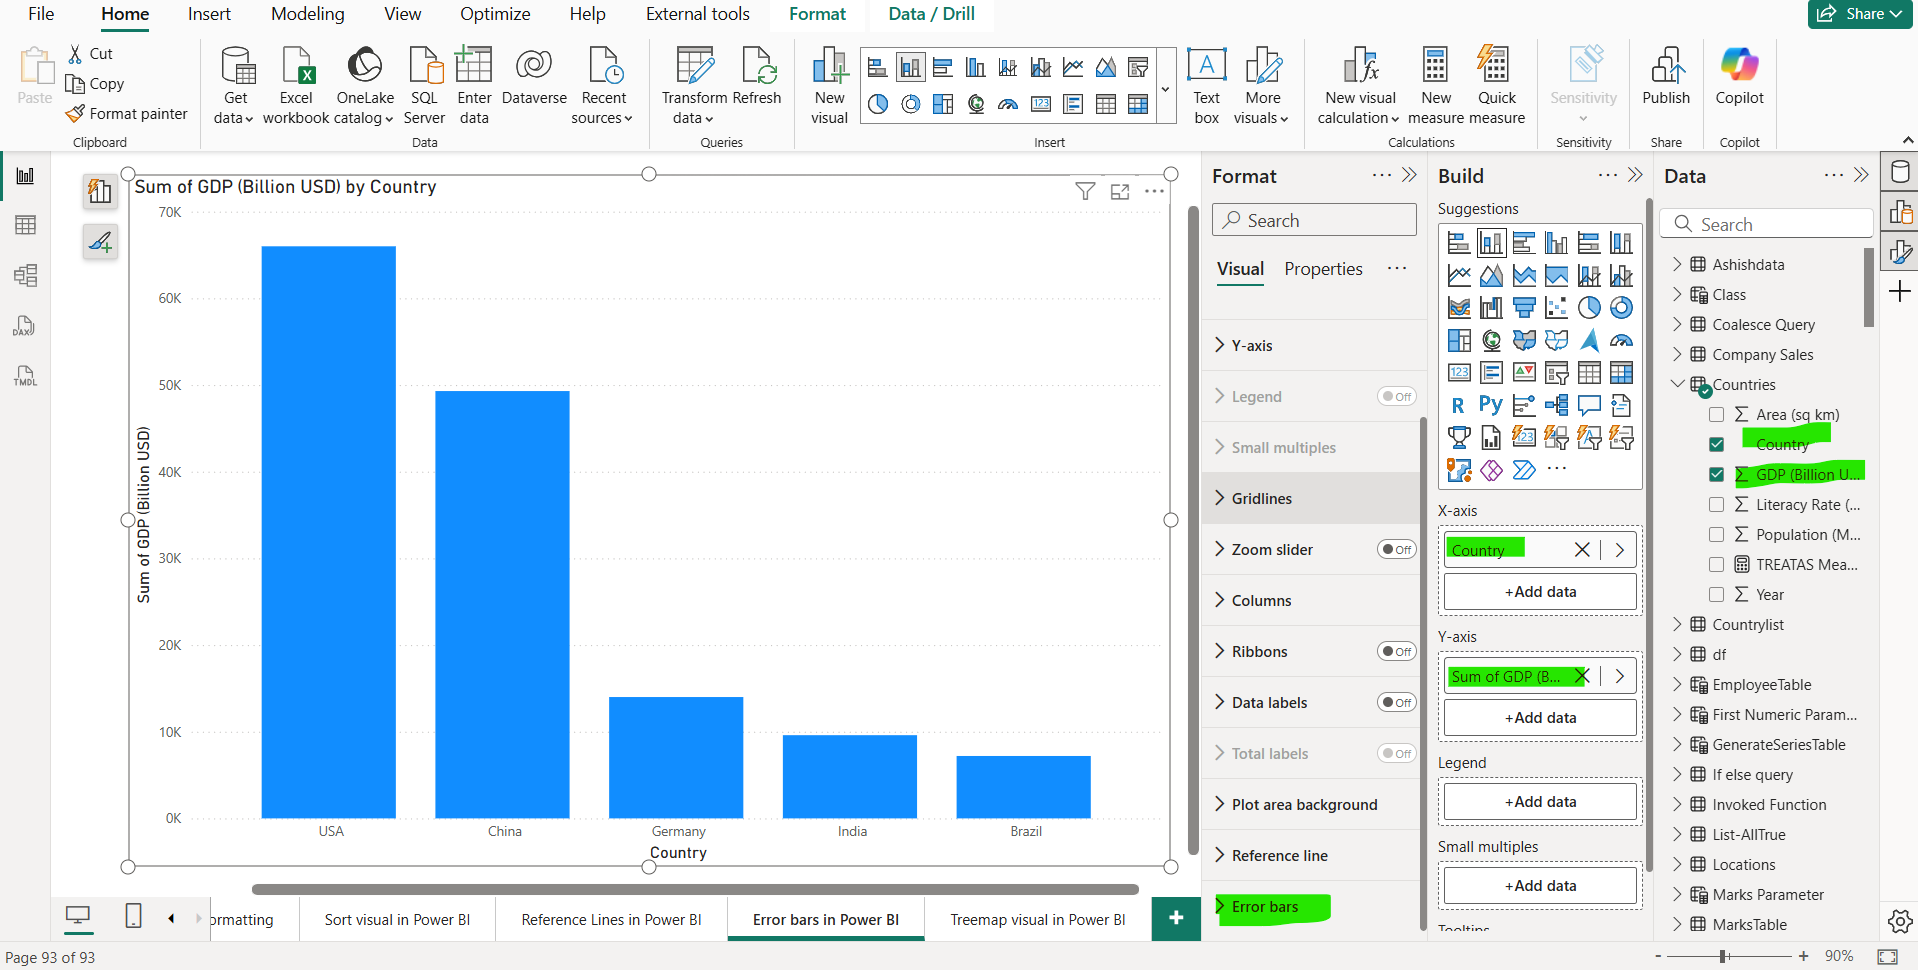Click the zoom slider handle in status bar
Screen dimensions: 1918x970
1724,957
